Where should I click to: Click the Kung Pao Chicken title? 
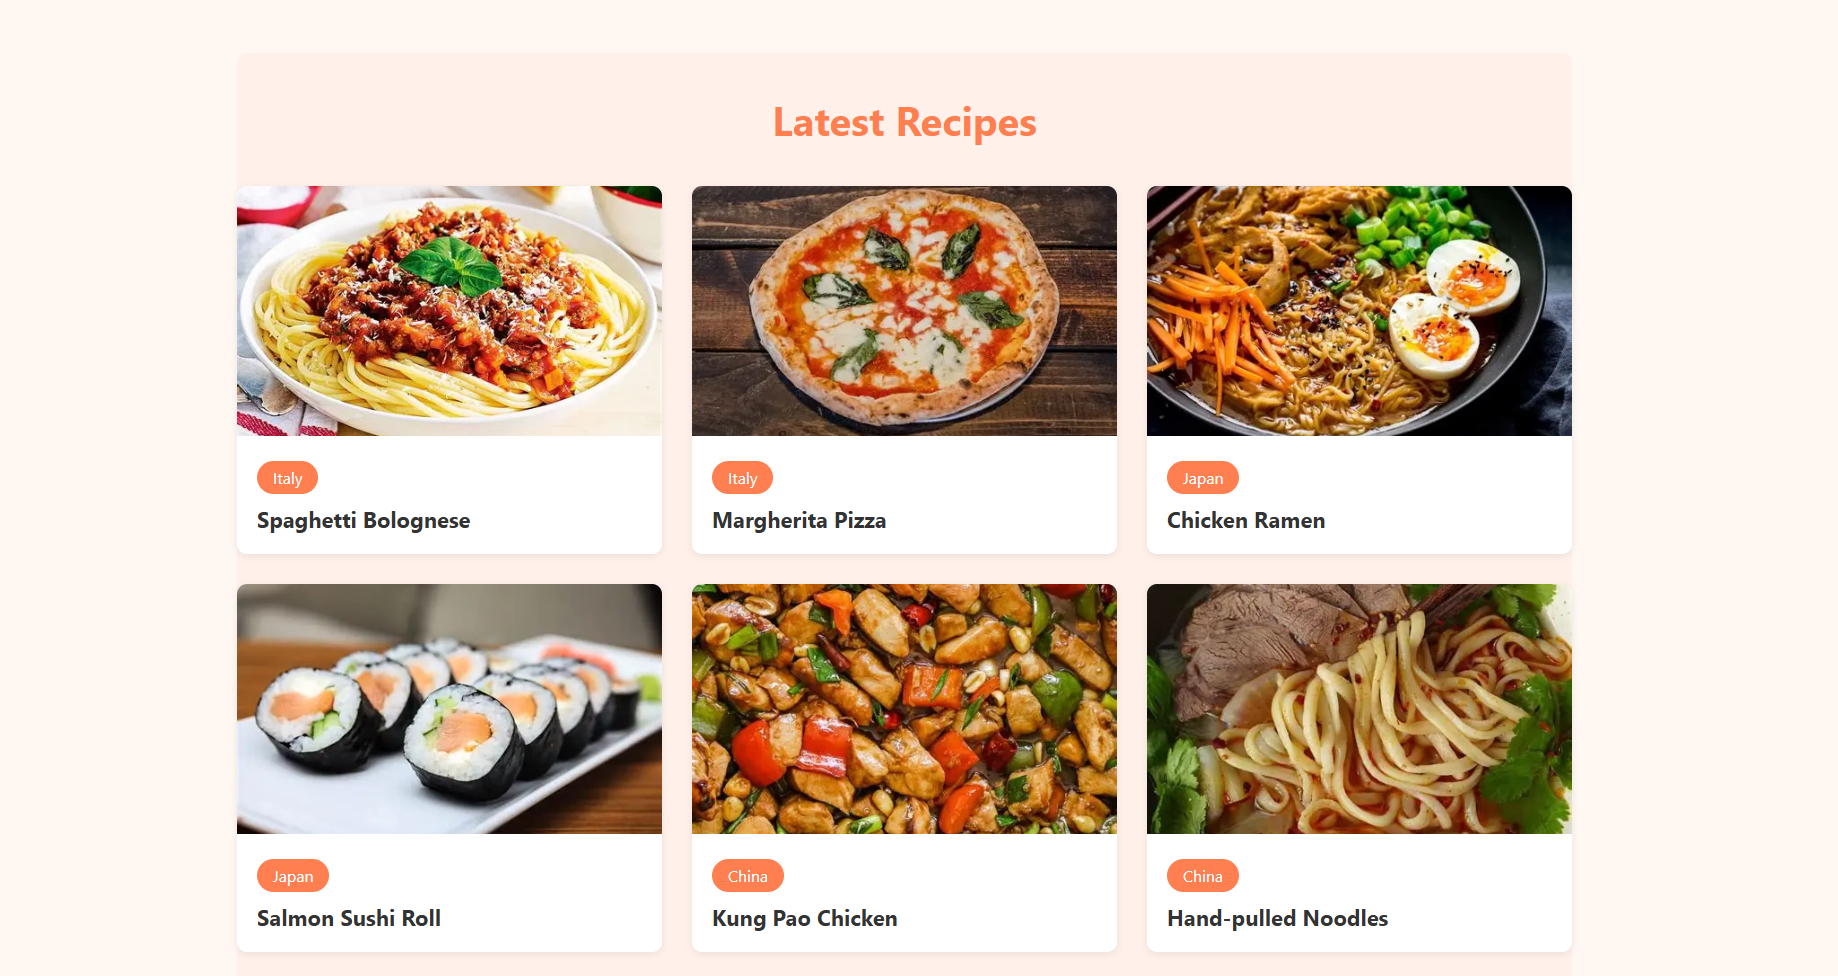tap(805, 919)
